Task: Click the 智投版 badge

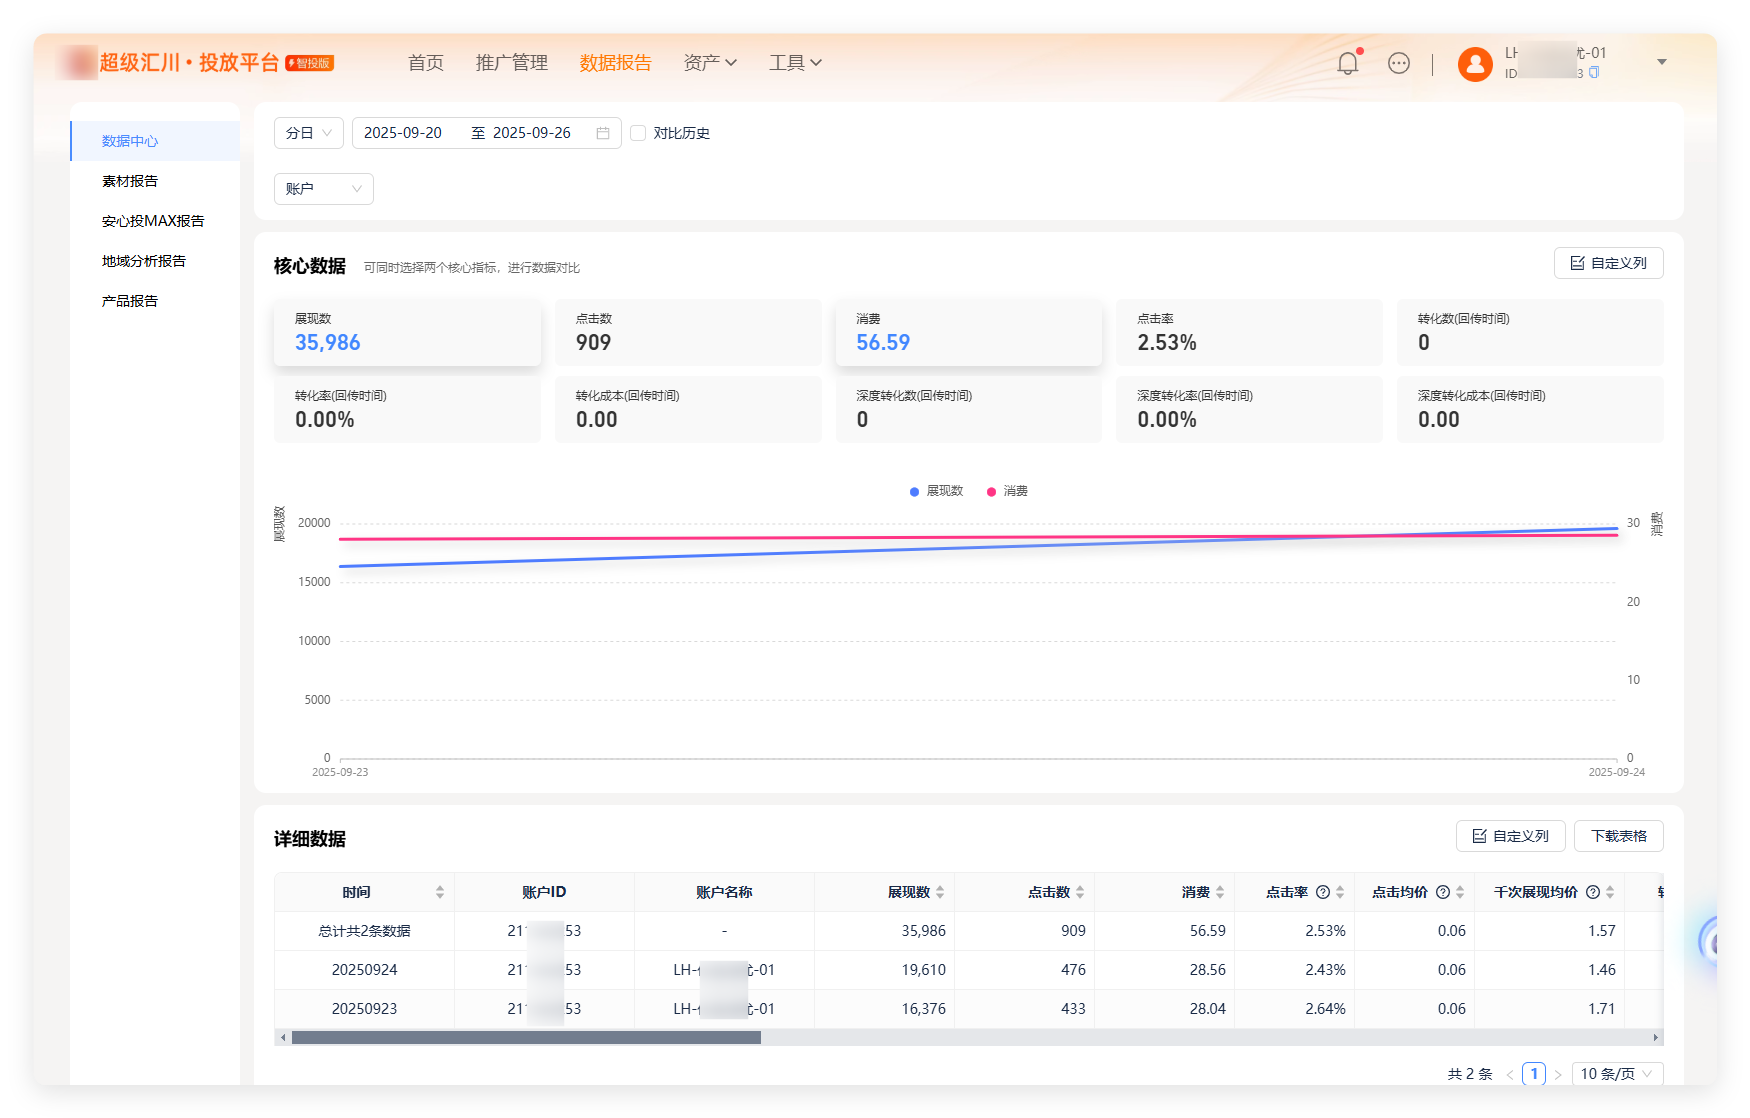Action: tap(310, 63)
